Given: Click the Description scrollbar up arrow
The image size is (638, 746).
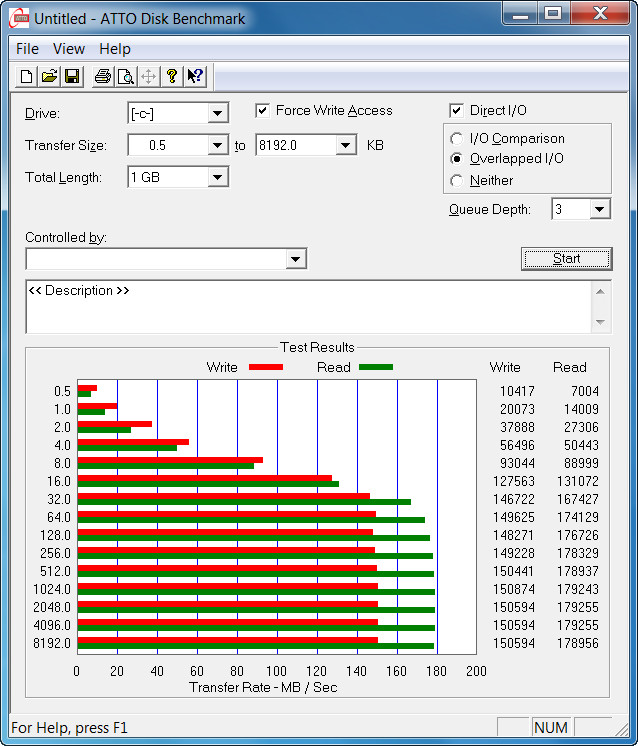Looking at the screenshot, I should tap(600, 292).
